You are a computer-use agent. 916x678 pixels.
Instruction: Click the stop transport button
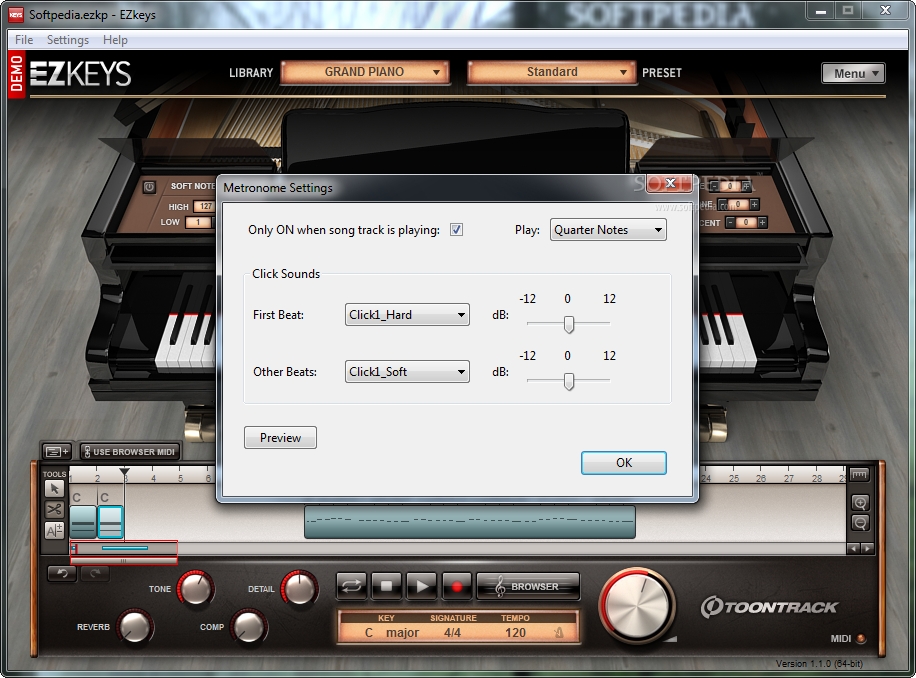[386, 586]
